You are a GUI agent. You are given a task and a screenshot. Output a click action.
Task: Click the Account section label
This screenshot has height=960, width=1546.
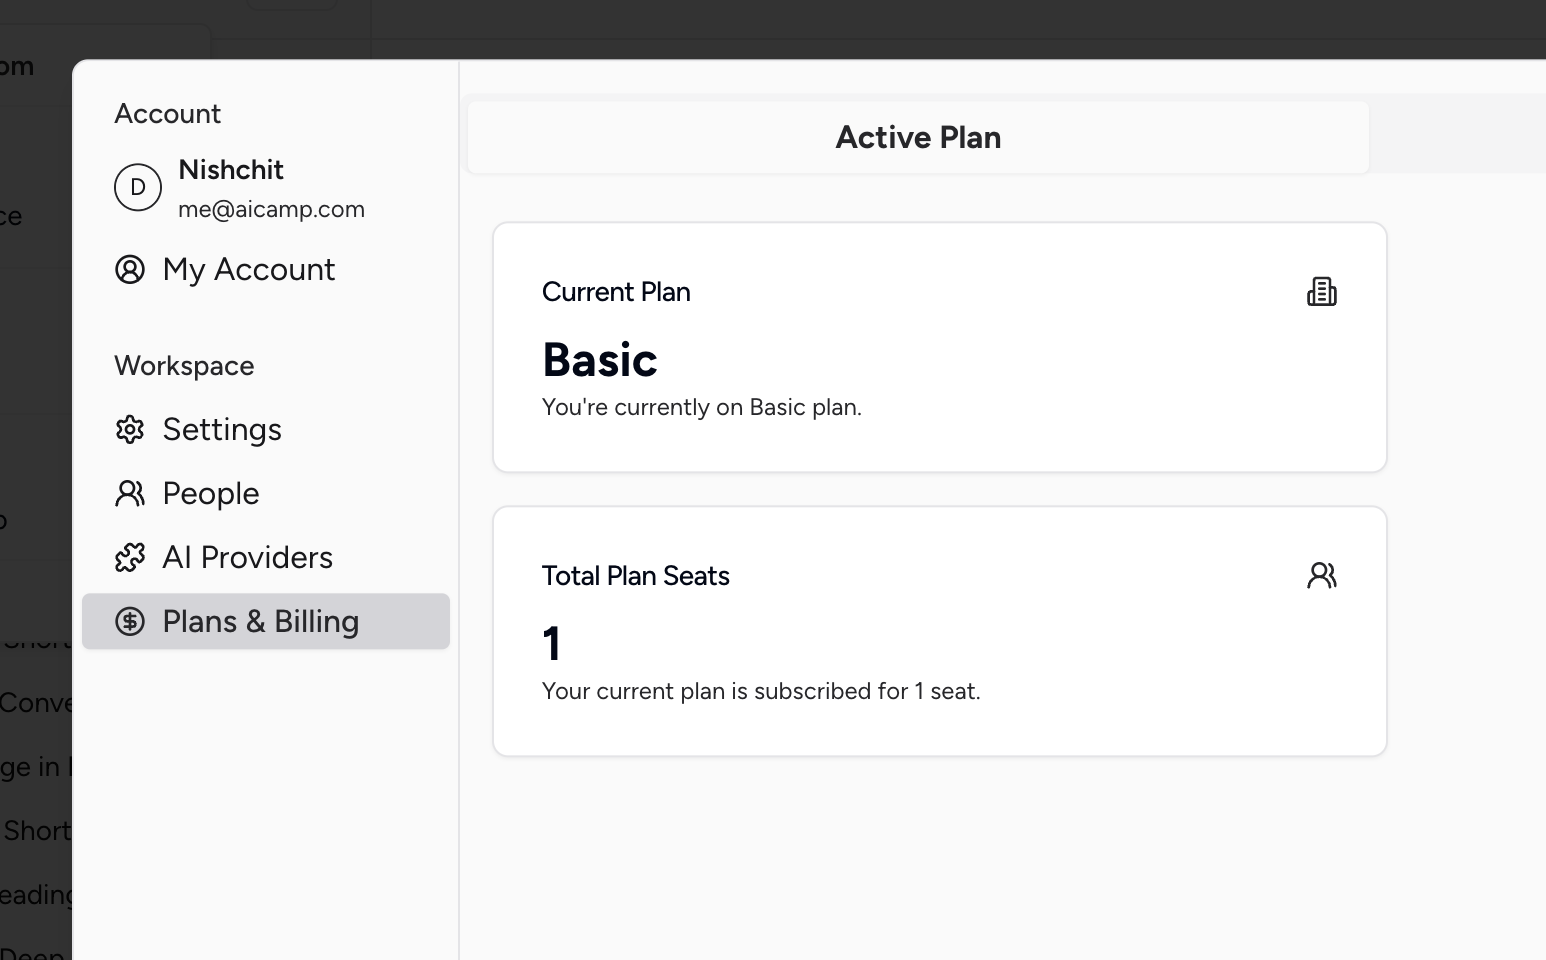tap(168, 113)
